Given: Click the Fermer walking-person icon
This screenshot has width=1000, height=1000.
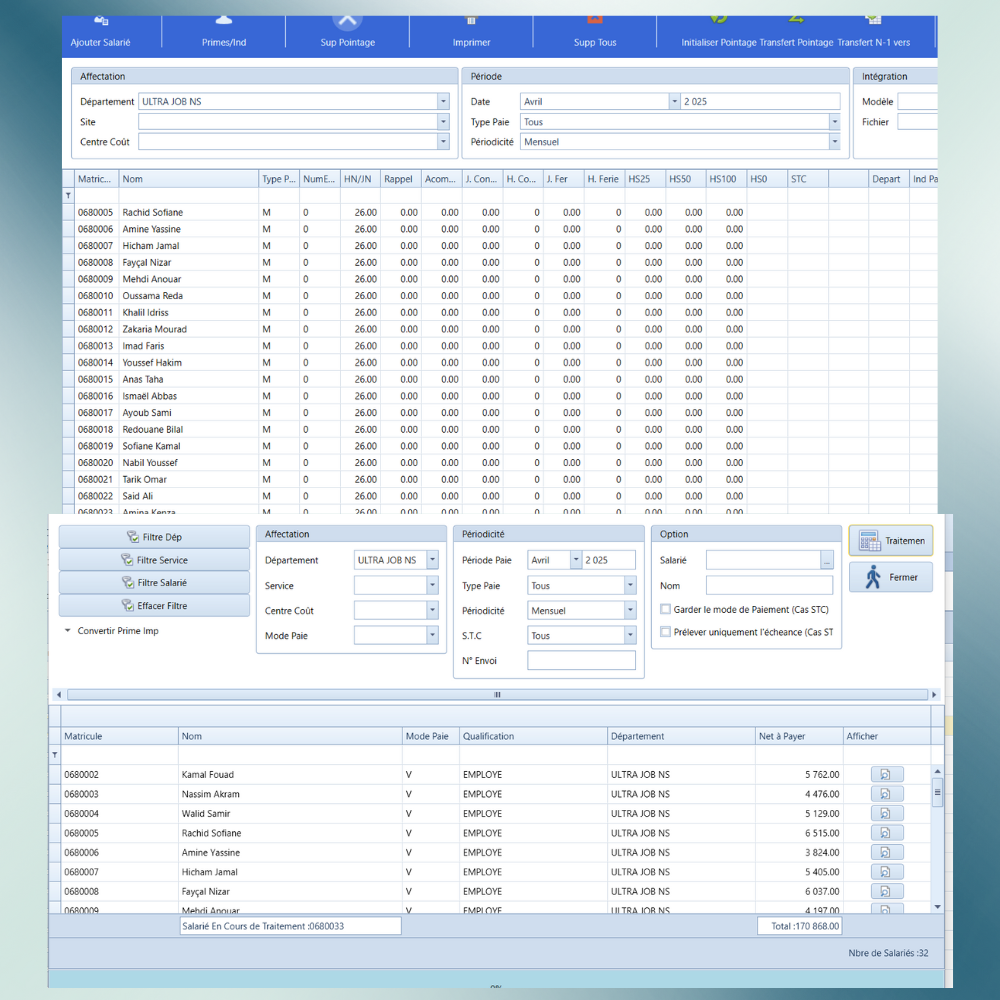Looking at the screenshot, I should point(890,577).
